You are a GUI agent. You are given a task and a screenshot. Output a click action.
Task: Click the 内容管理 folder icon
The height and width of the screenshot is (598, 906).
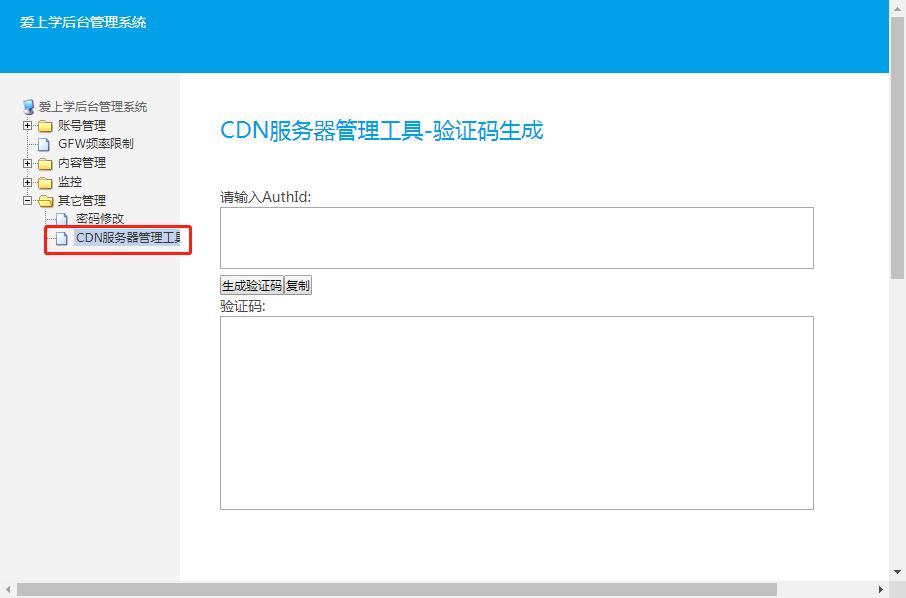(45, 163)
